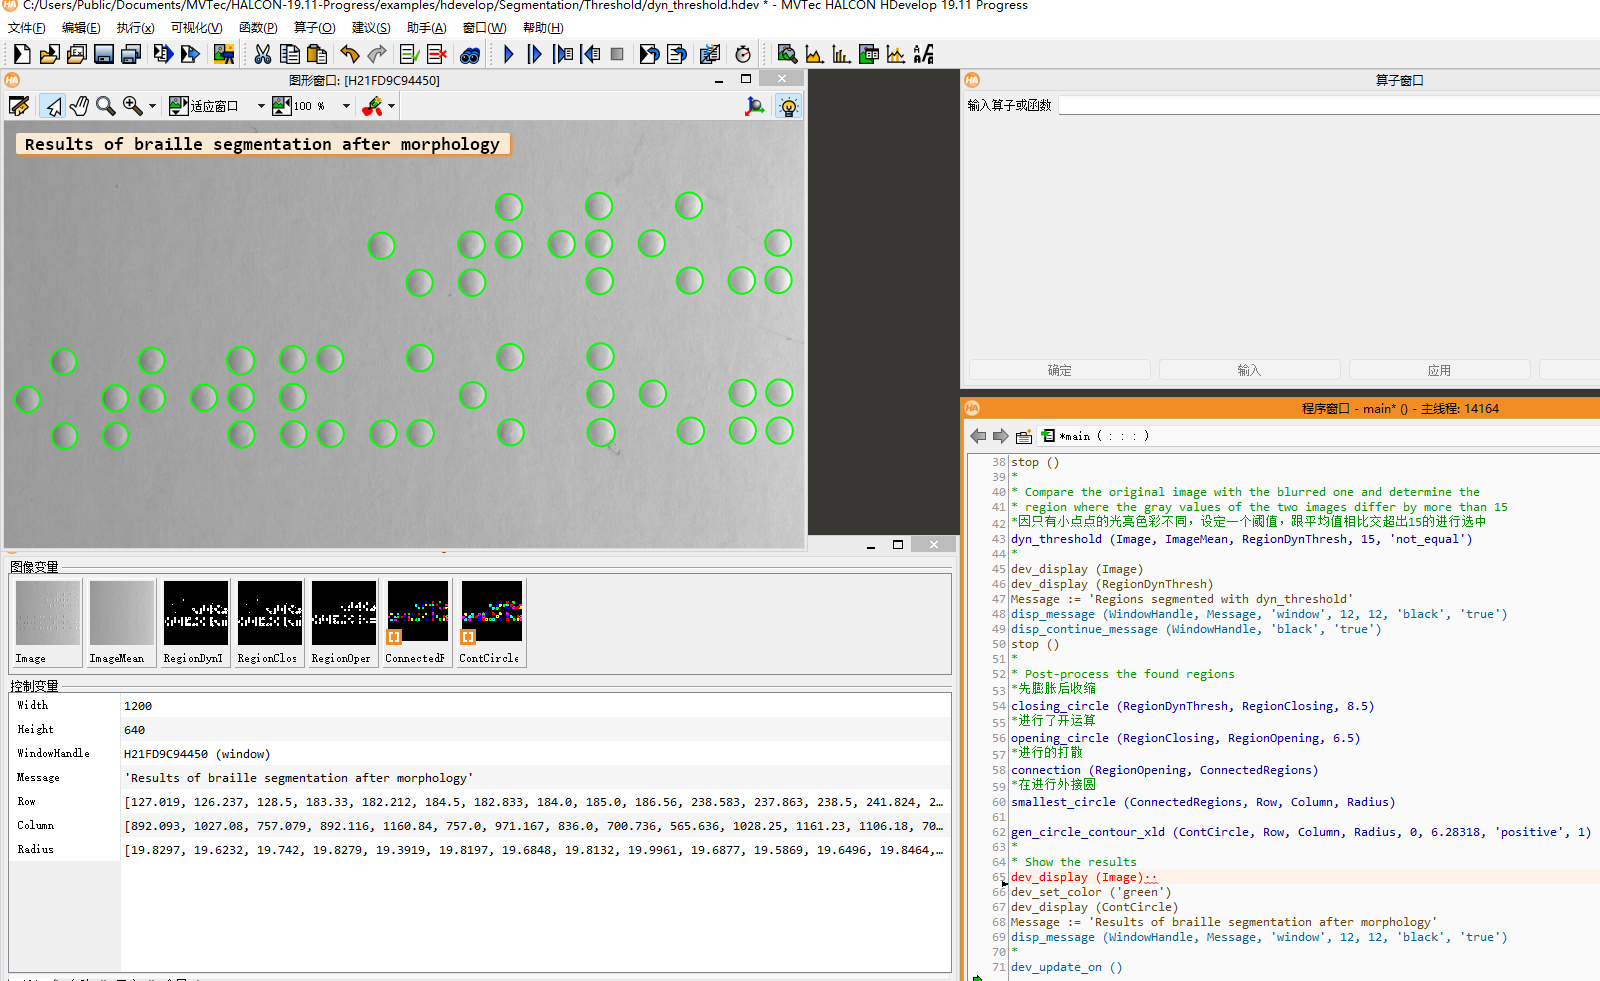Select the RegionClosing variable thumbnail

click(x=269, y=622)
